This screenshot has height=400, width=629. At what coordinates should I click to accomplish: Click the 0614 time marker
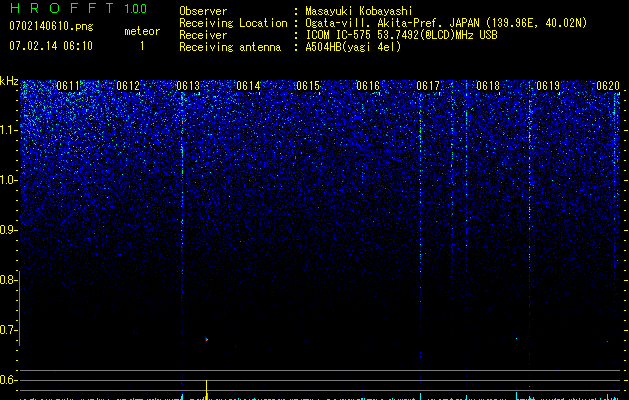pos(248,86)
